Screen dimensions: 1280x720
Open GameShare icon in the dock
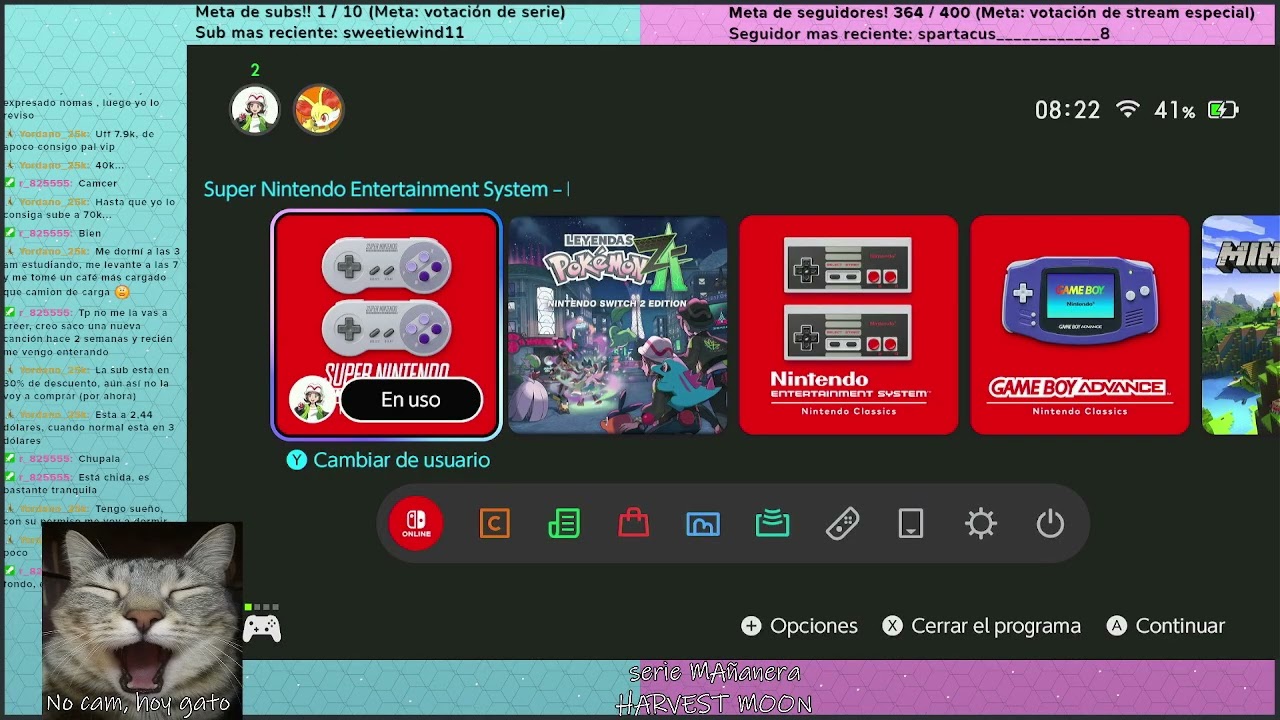772,523
